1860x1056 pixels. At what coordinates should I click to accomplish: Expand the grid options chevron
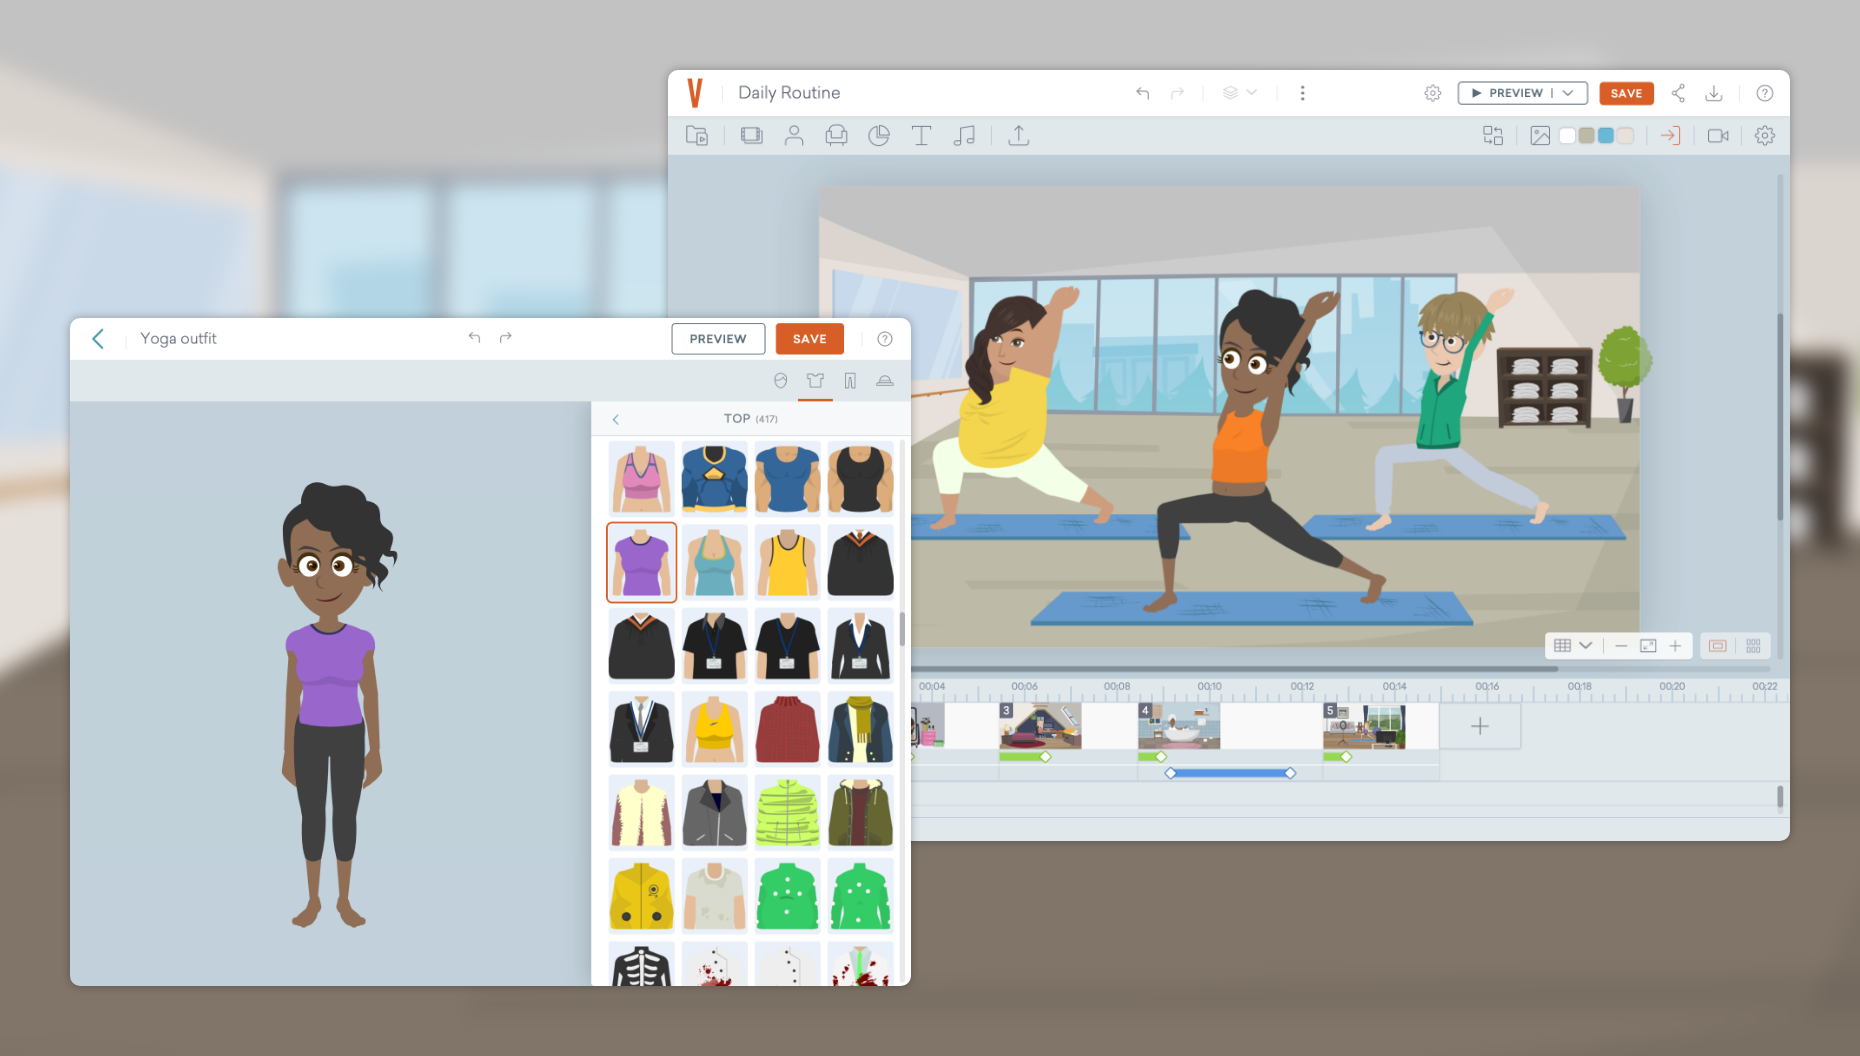pyautogui.click(x=1588, y=645)
